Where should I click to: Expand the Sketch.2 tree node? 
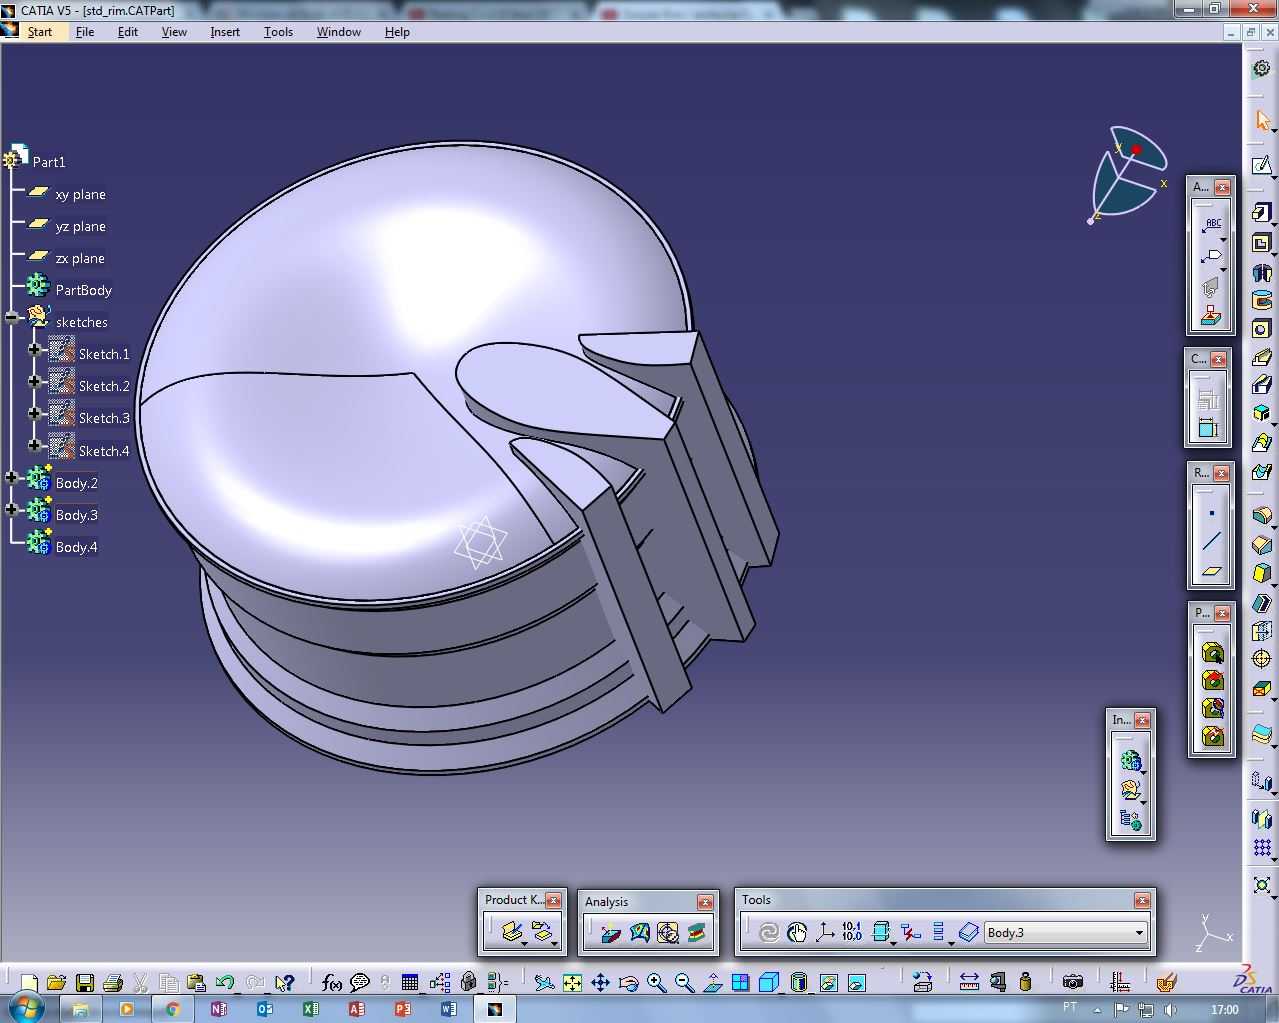click(35, 381)
